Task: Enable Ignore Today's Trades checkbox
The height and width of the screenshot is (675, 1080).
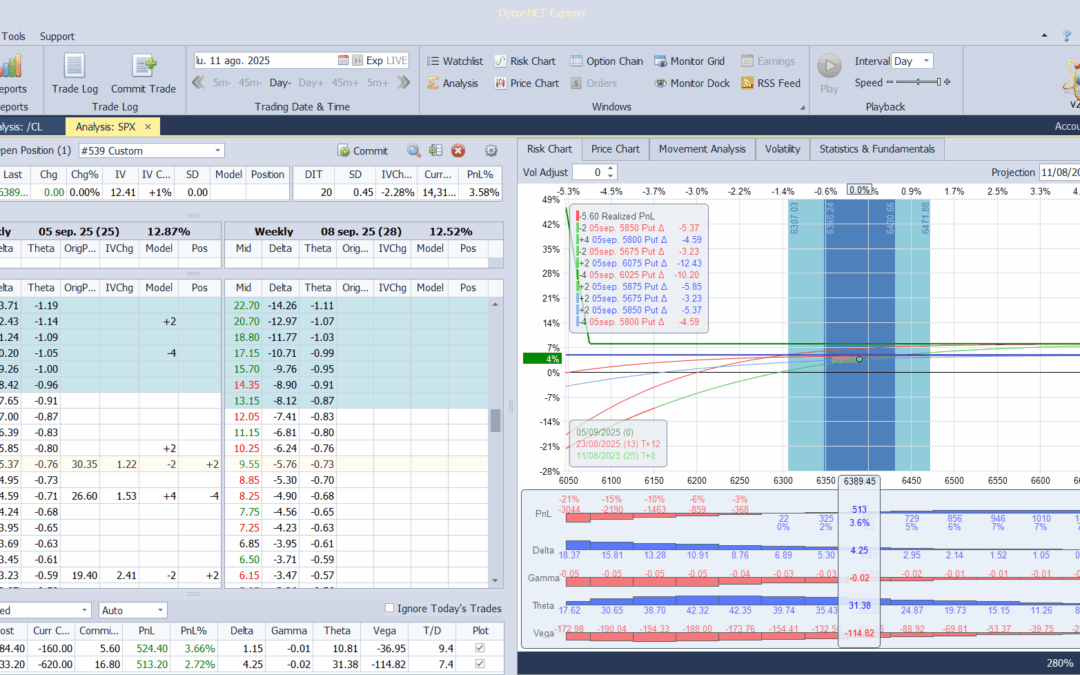Action: [x=390, y=608]
